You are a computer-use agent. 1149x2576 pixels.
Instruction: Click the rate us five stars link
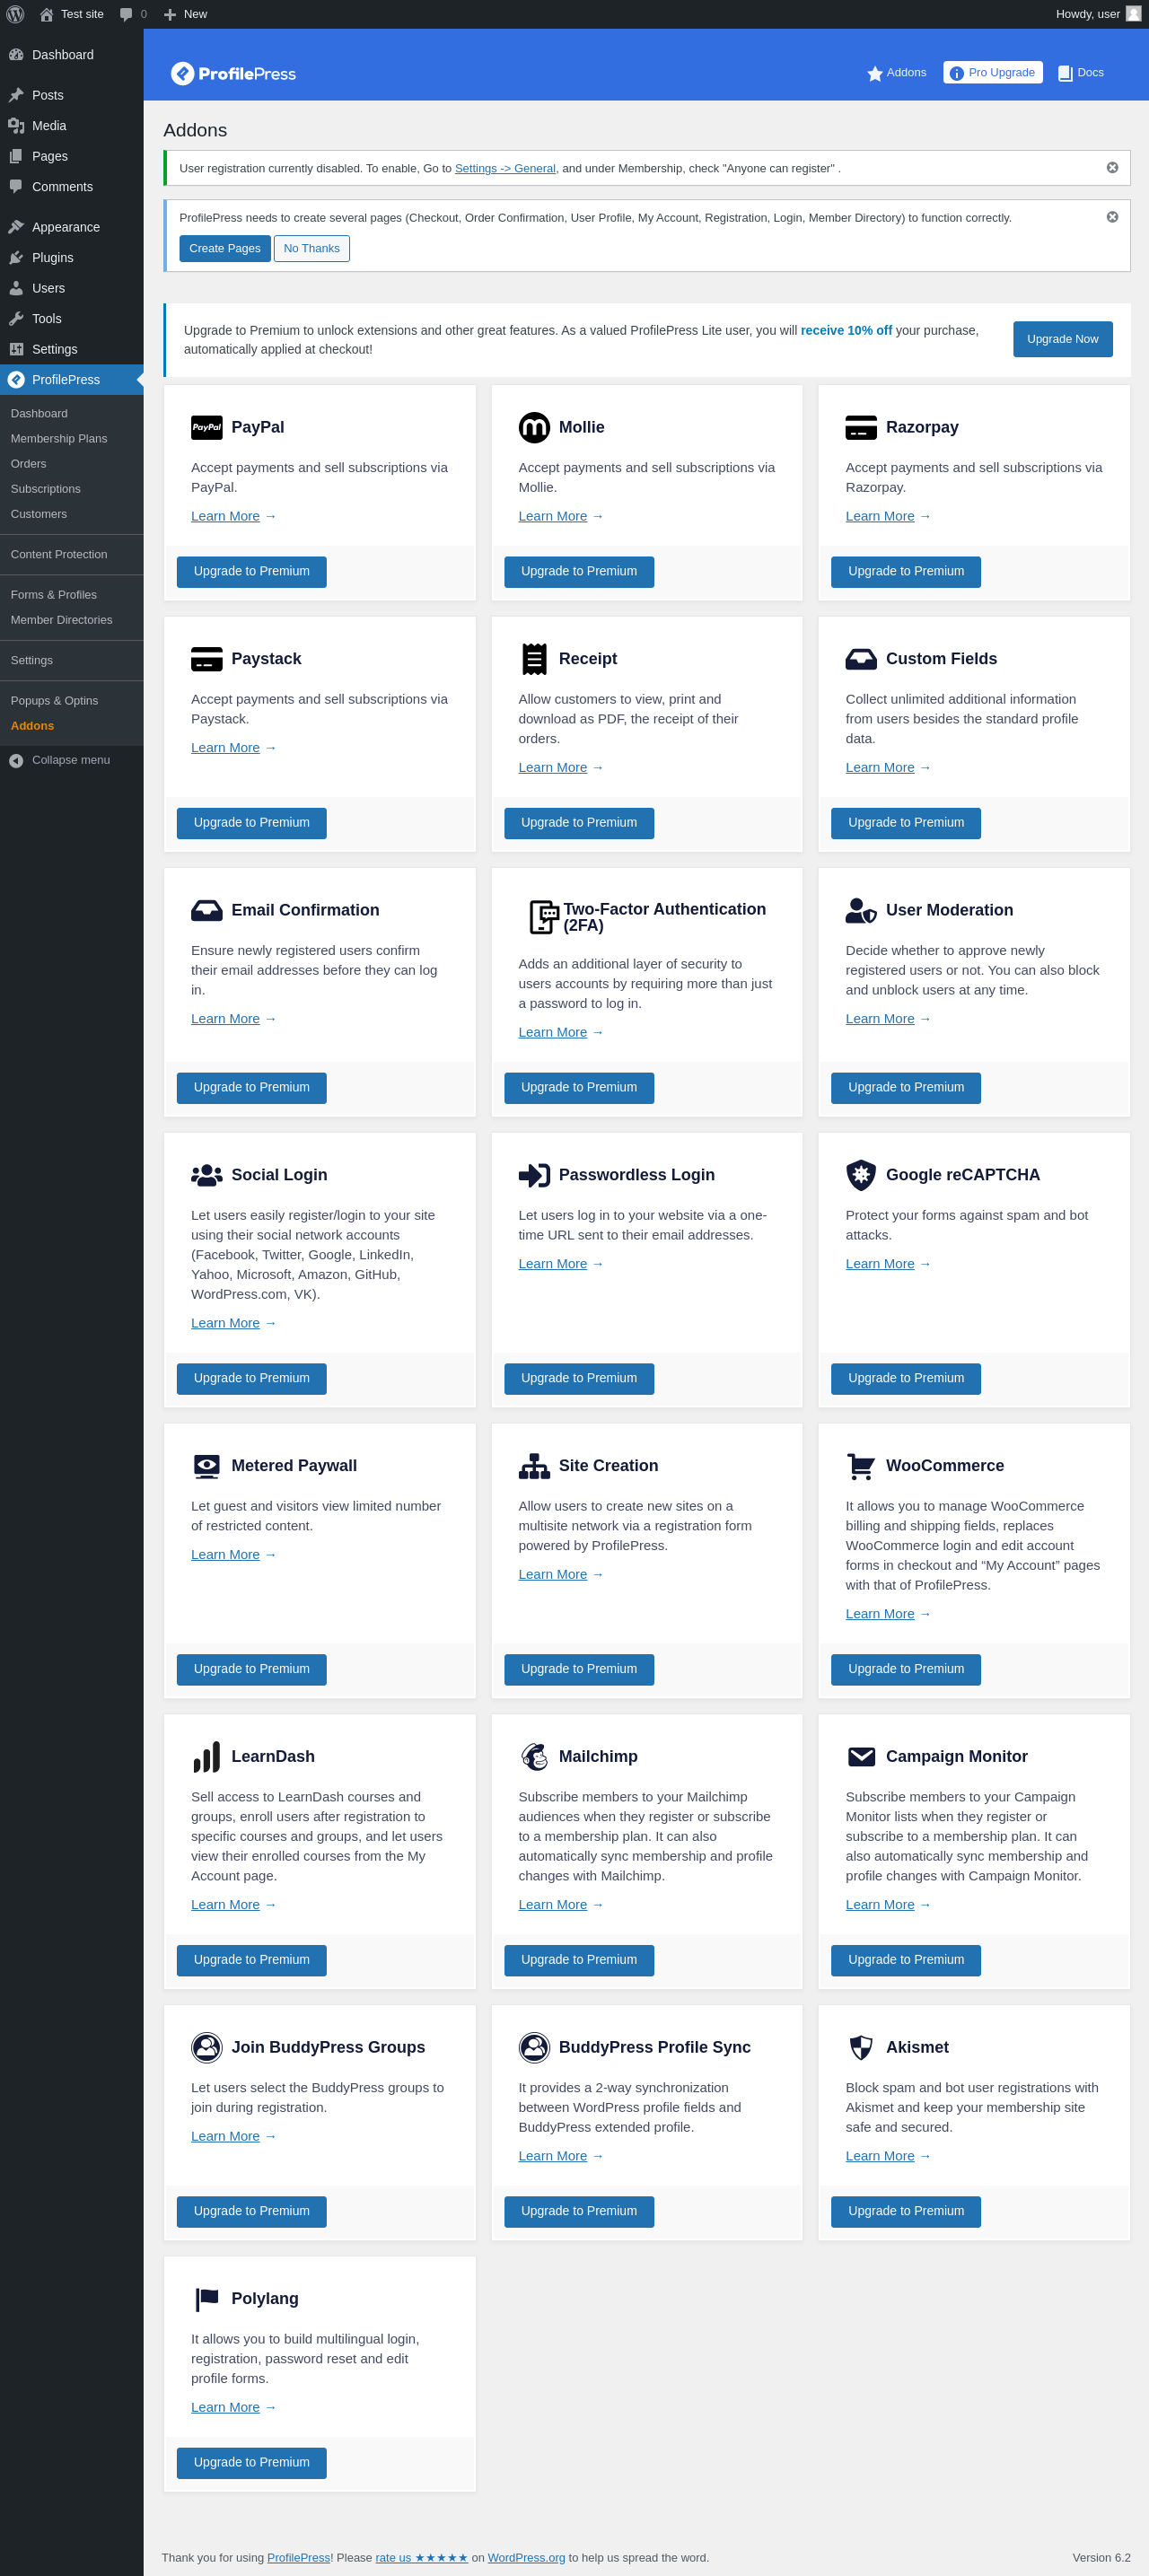(x=421, y=2558)
